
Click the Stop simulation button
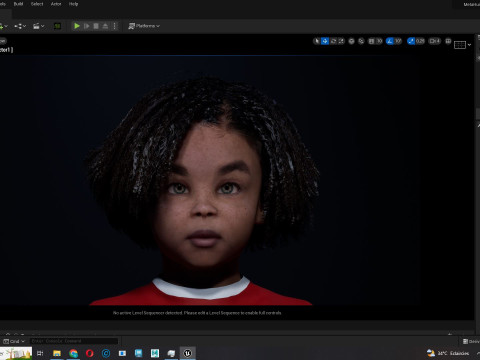click(x=96, y=26)
